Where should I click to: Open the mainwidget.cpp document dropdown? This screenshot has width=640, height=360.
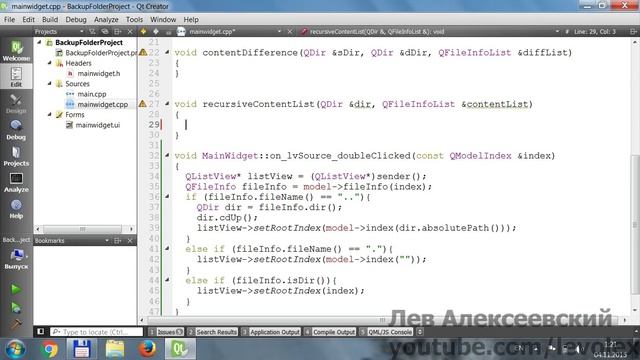279,31
